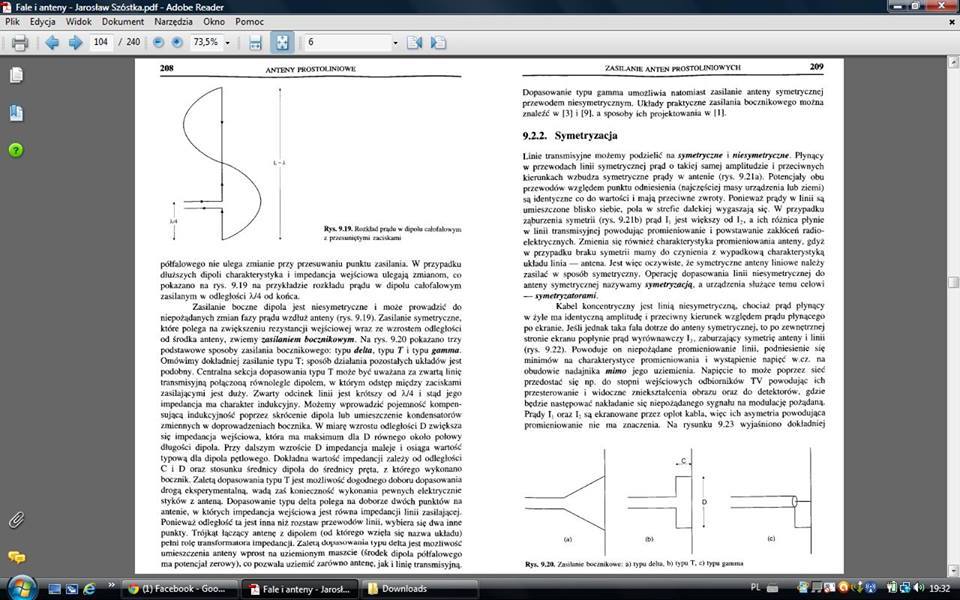
Task: Open the Narzędzia menu
Action: pyautogui.click(x=174, y=21)
